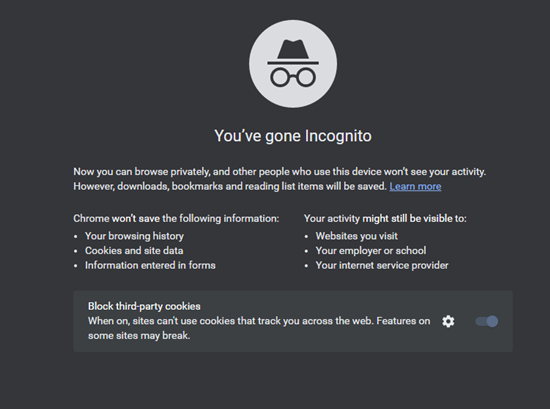Image resolution: width=550 pixels, height=409 pixels.
Task: Click the "Your activity might still be visible to" heading
Action: pos(385,219)
